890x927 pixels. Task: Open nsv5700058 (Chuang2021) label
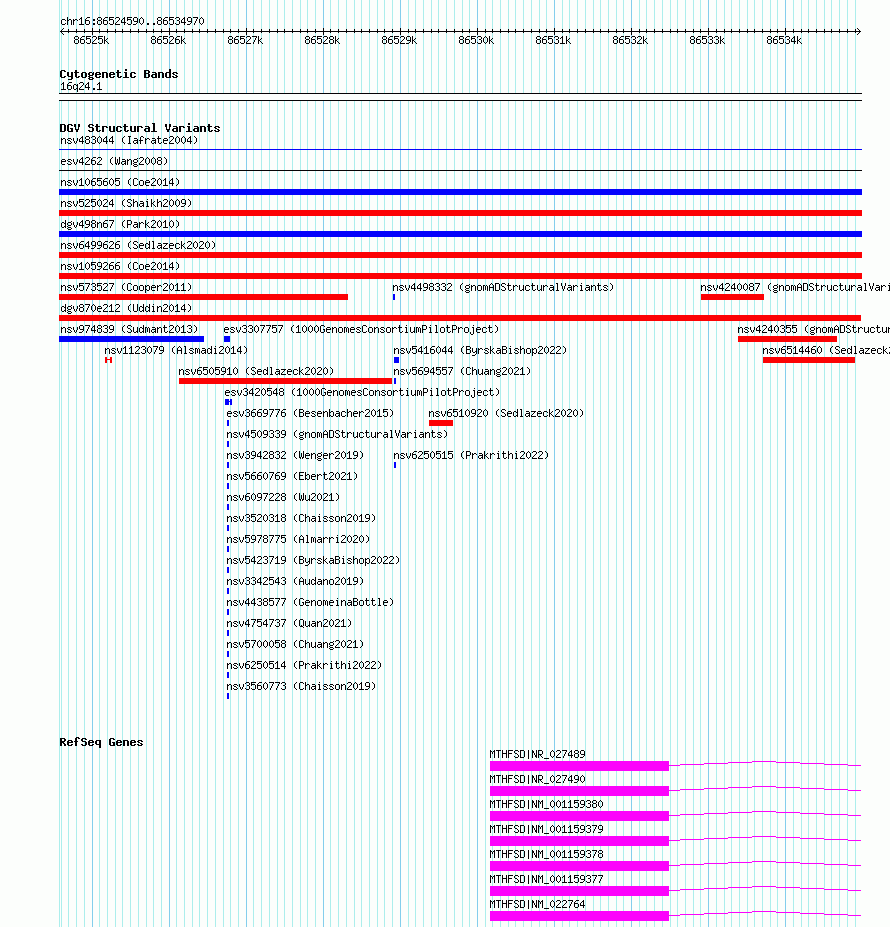[295, 644]
